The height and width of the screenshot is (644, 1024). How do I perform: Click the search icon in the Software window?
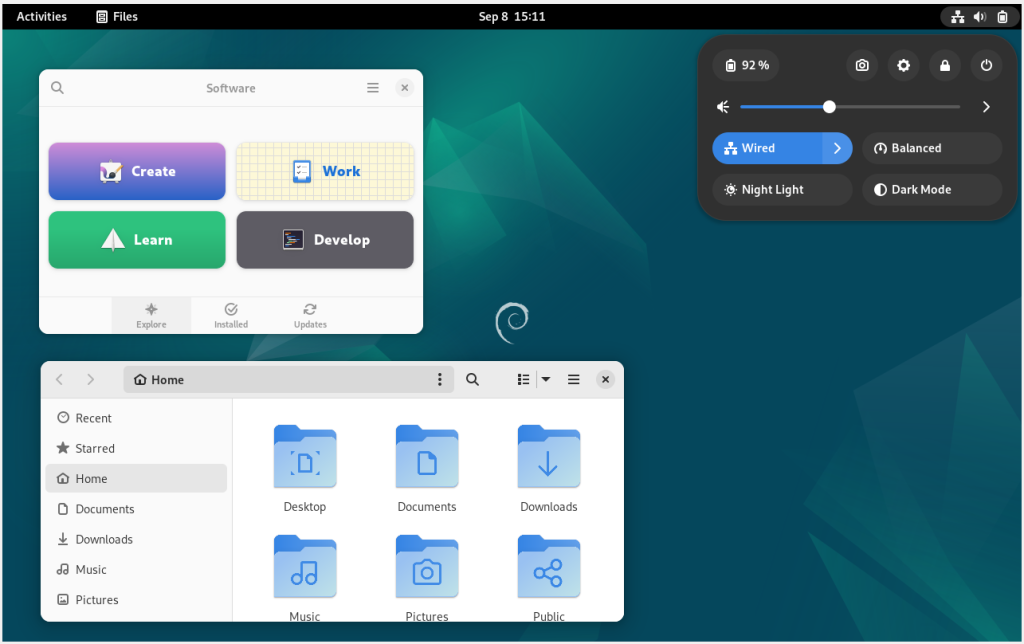tap(57, 87)
